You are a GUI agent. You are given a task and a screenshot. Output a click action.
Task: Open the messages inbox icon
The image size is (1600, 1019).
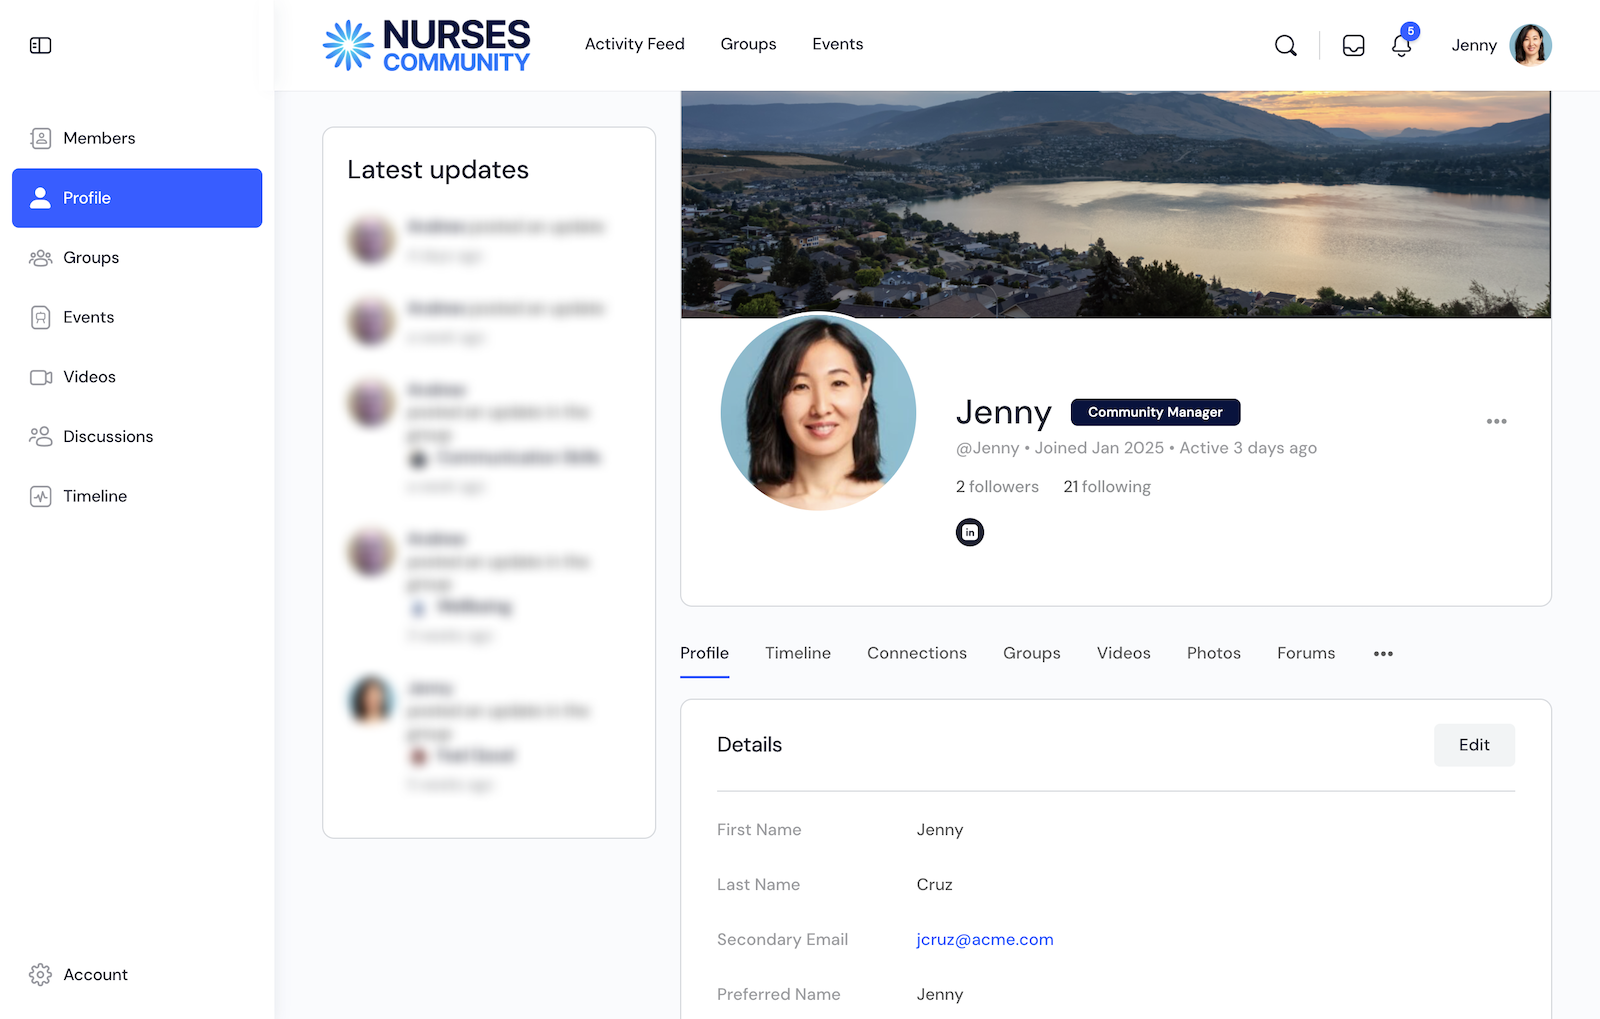1353,45
